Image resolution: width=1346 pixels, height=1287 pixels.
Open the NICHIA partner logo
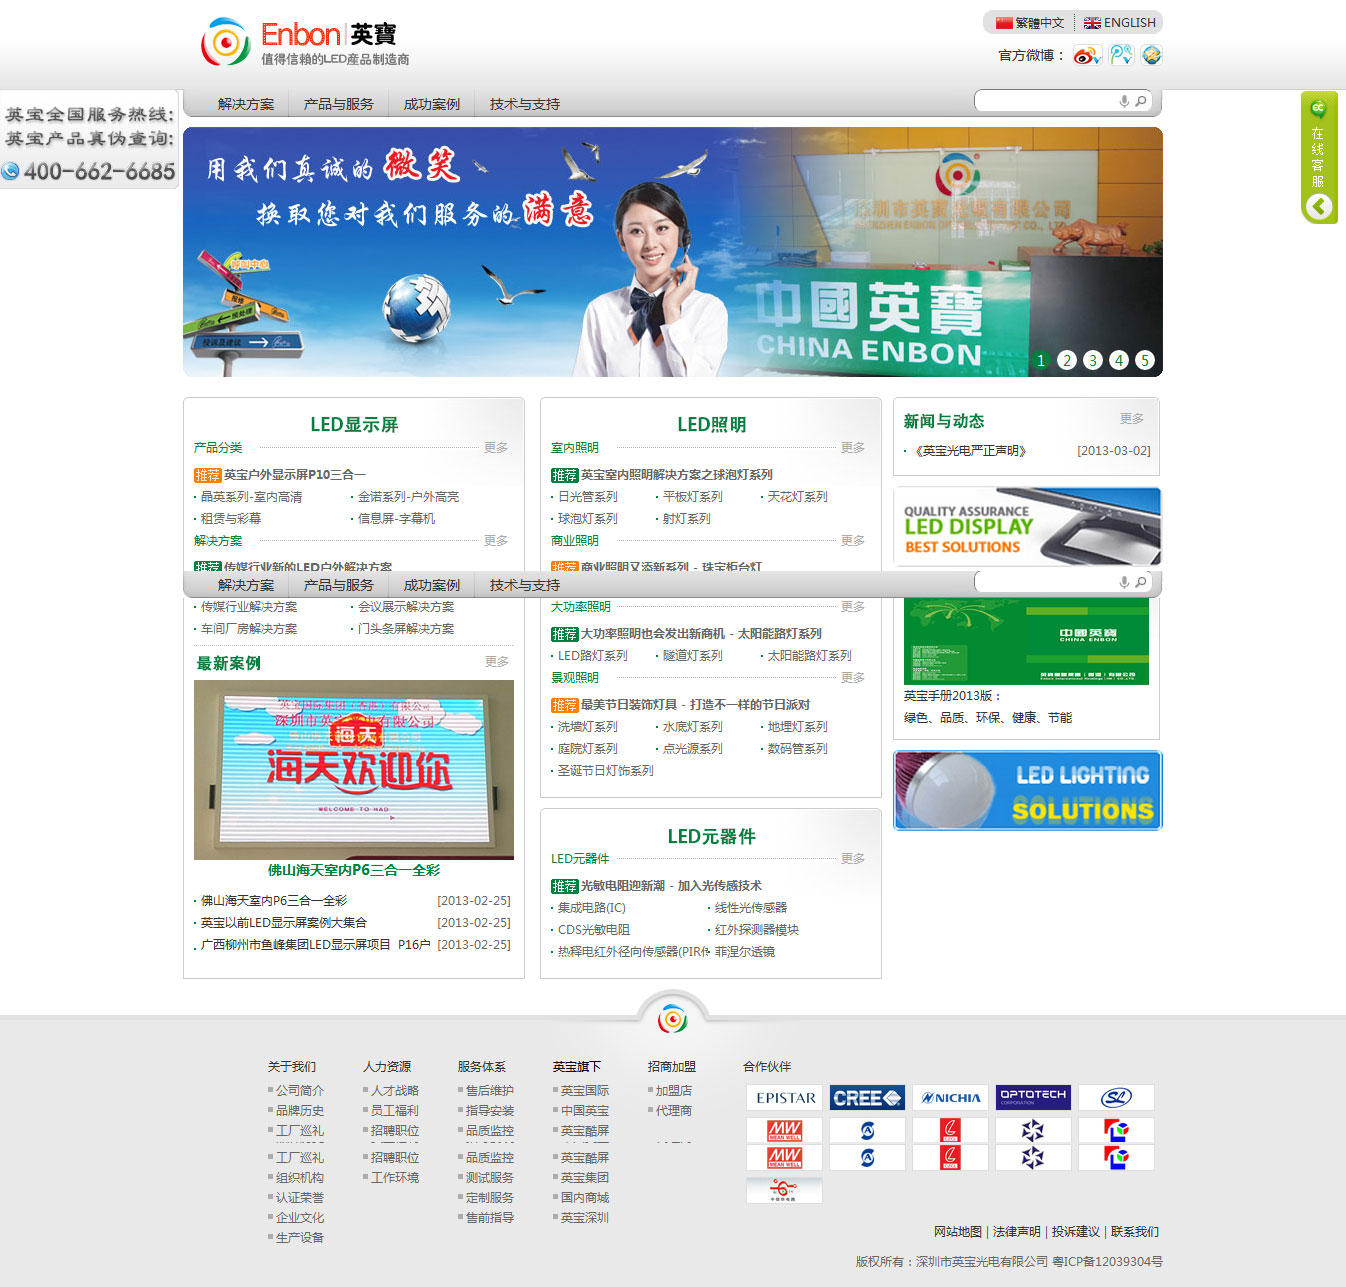click(950, 1098)
